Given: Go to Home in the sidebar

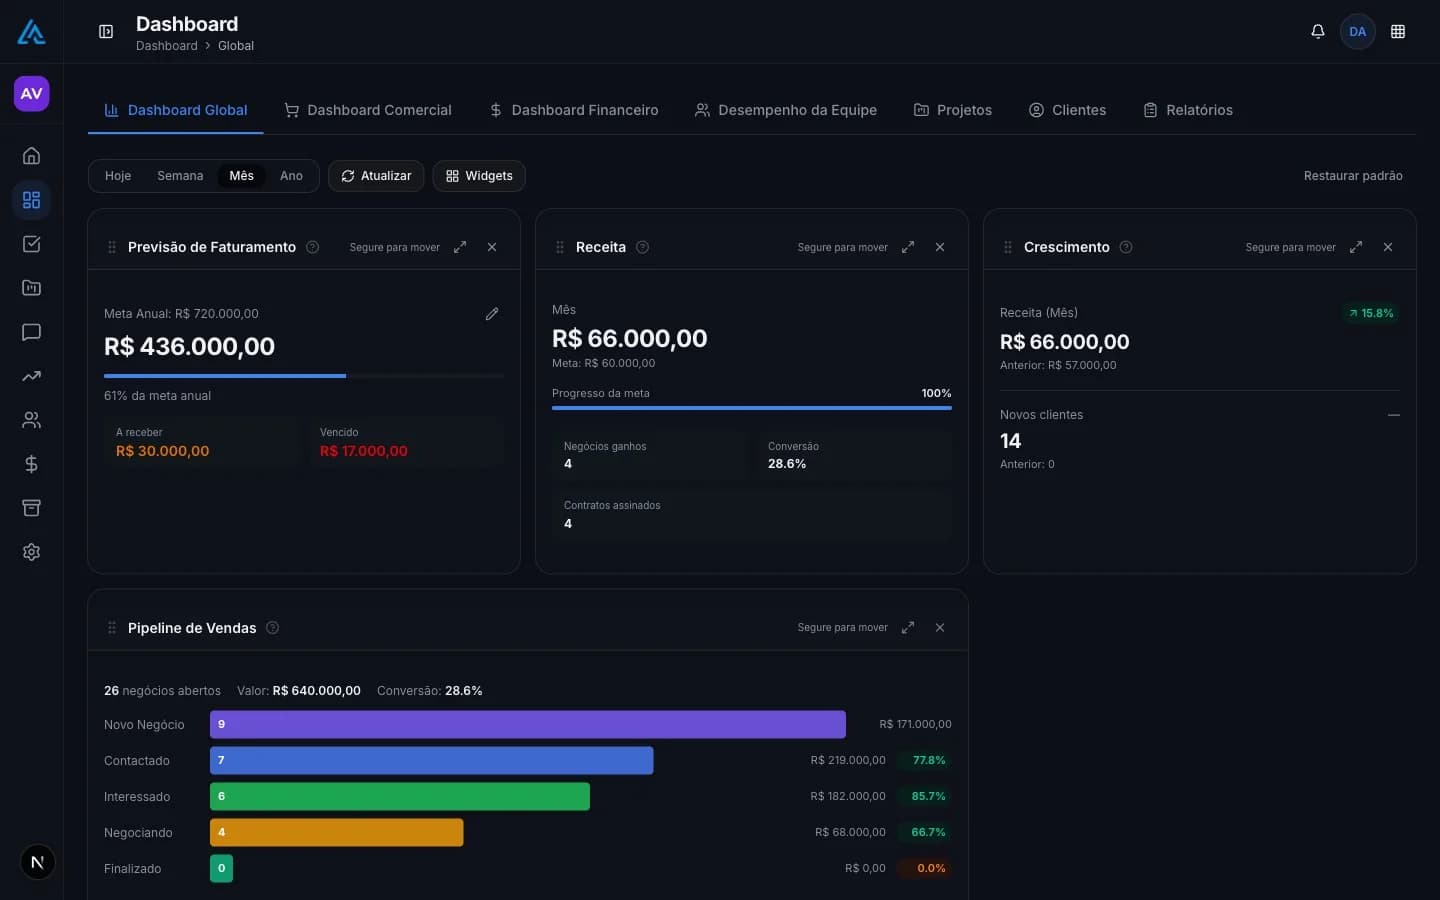Looking at the screenshot, I should (x=31, y=156).
